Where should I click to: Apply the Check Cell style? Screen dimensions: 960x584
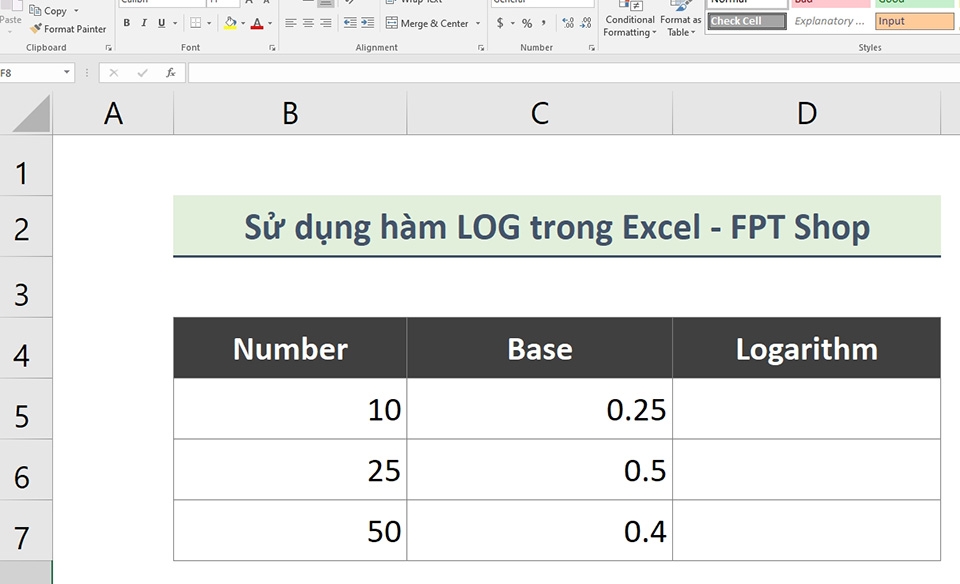coord(747,21)
